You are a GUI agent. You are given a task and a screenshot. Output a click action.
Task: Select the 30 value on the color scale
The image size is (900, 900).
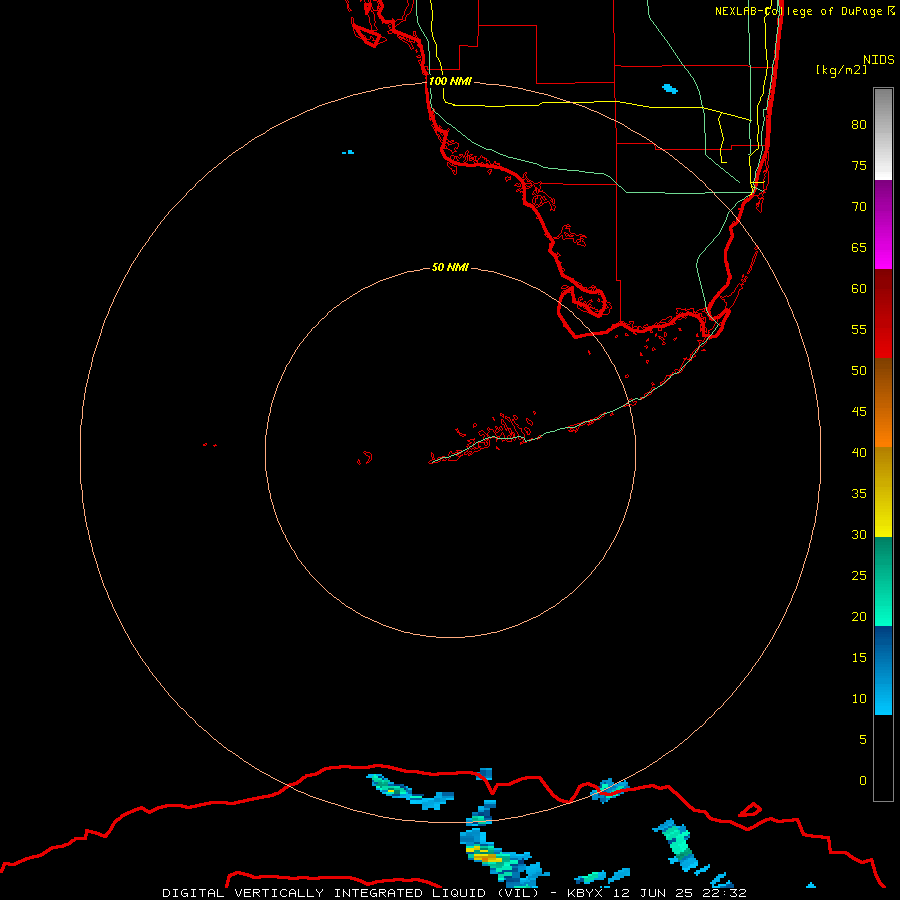pyautogui.click(x=859, y=534)
